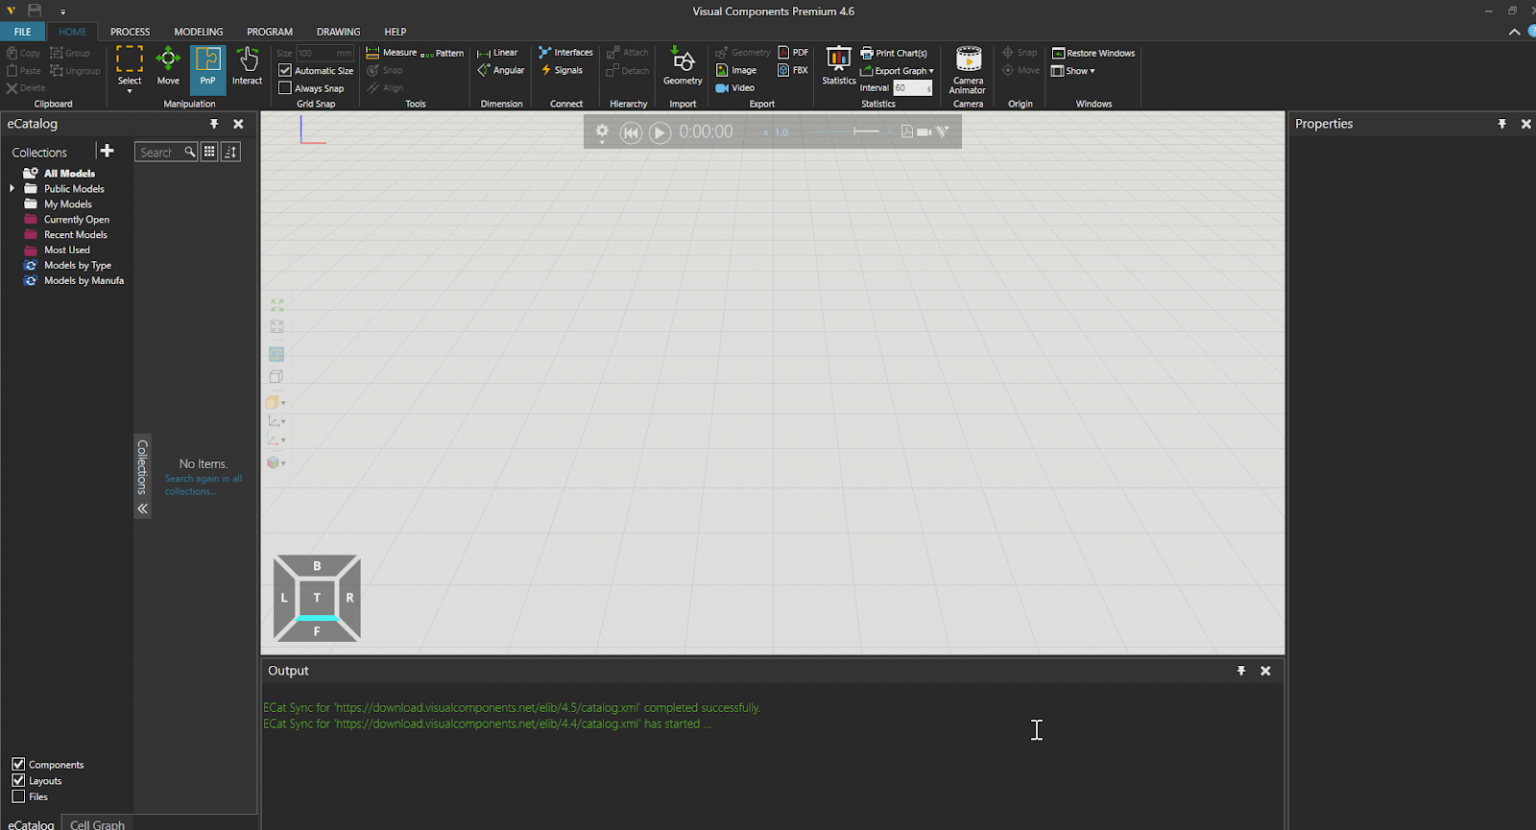Activate the PnP tool
This screenshot has height=830, width=1536.
click(207, 68)
